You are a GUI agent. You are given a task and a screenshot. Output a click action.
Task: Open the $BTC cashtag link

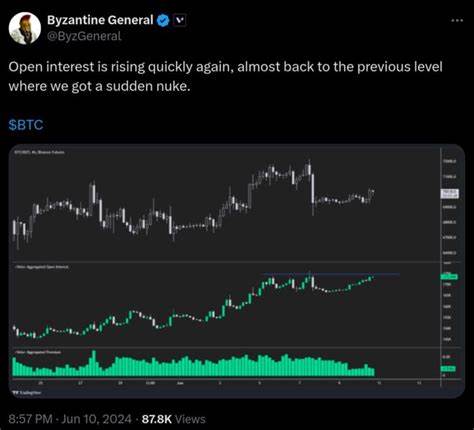26,125
